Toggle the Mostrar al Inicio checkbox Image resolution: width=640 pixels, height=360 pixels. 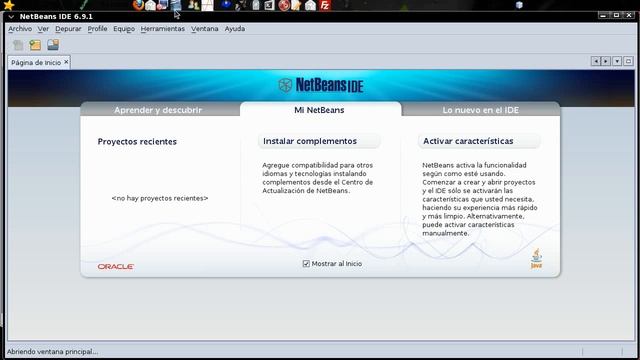coord(306,264)
